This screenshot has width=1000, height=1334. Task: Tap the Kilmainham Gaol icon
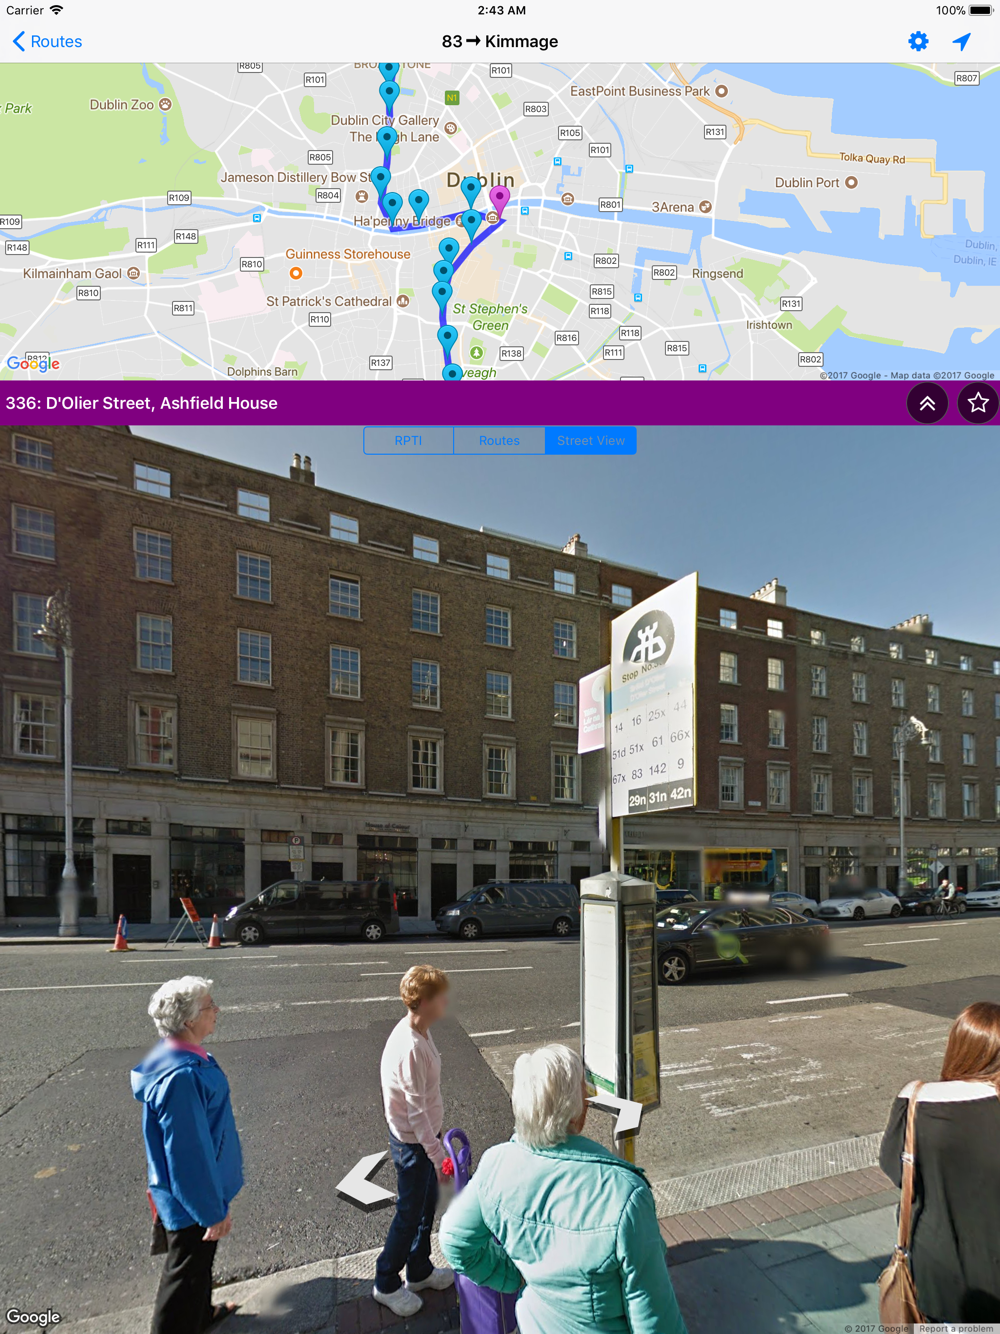133,273
